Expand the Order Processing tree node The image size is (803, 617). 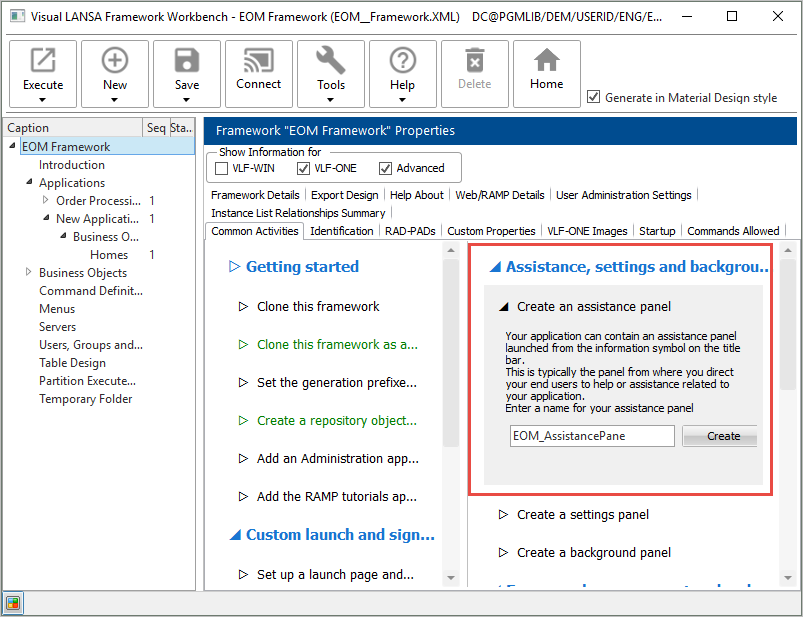(x=46, y=200)
